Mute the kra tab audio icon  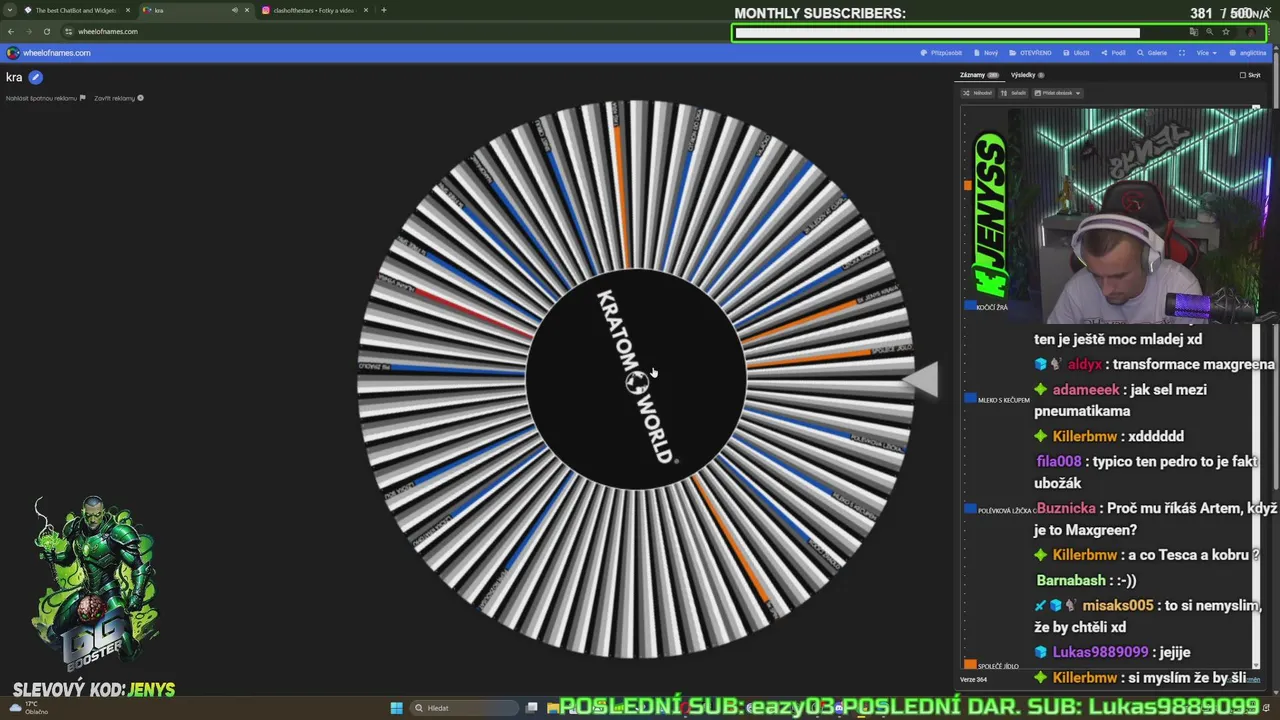click(x=235, y=10)
